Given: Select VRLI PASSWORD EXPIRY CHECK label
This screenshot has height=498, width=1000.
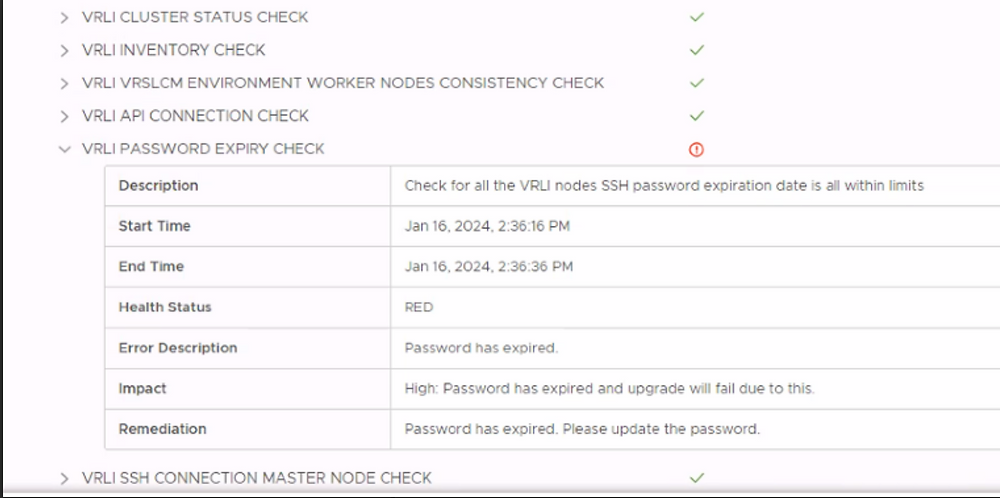Looking at the screenshot, I should click(x=203, y=149).
